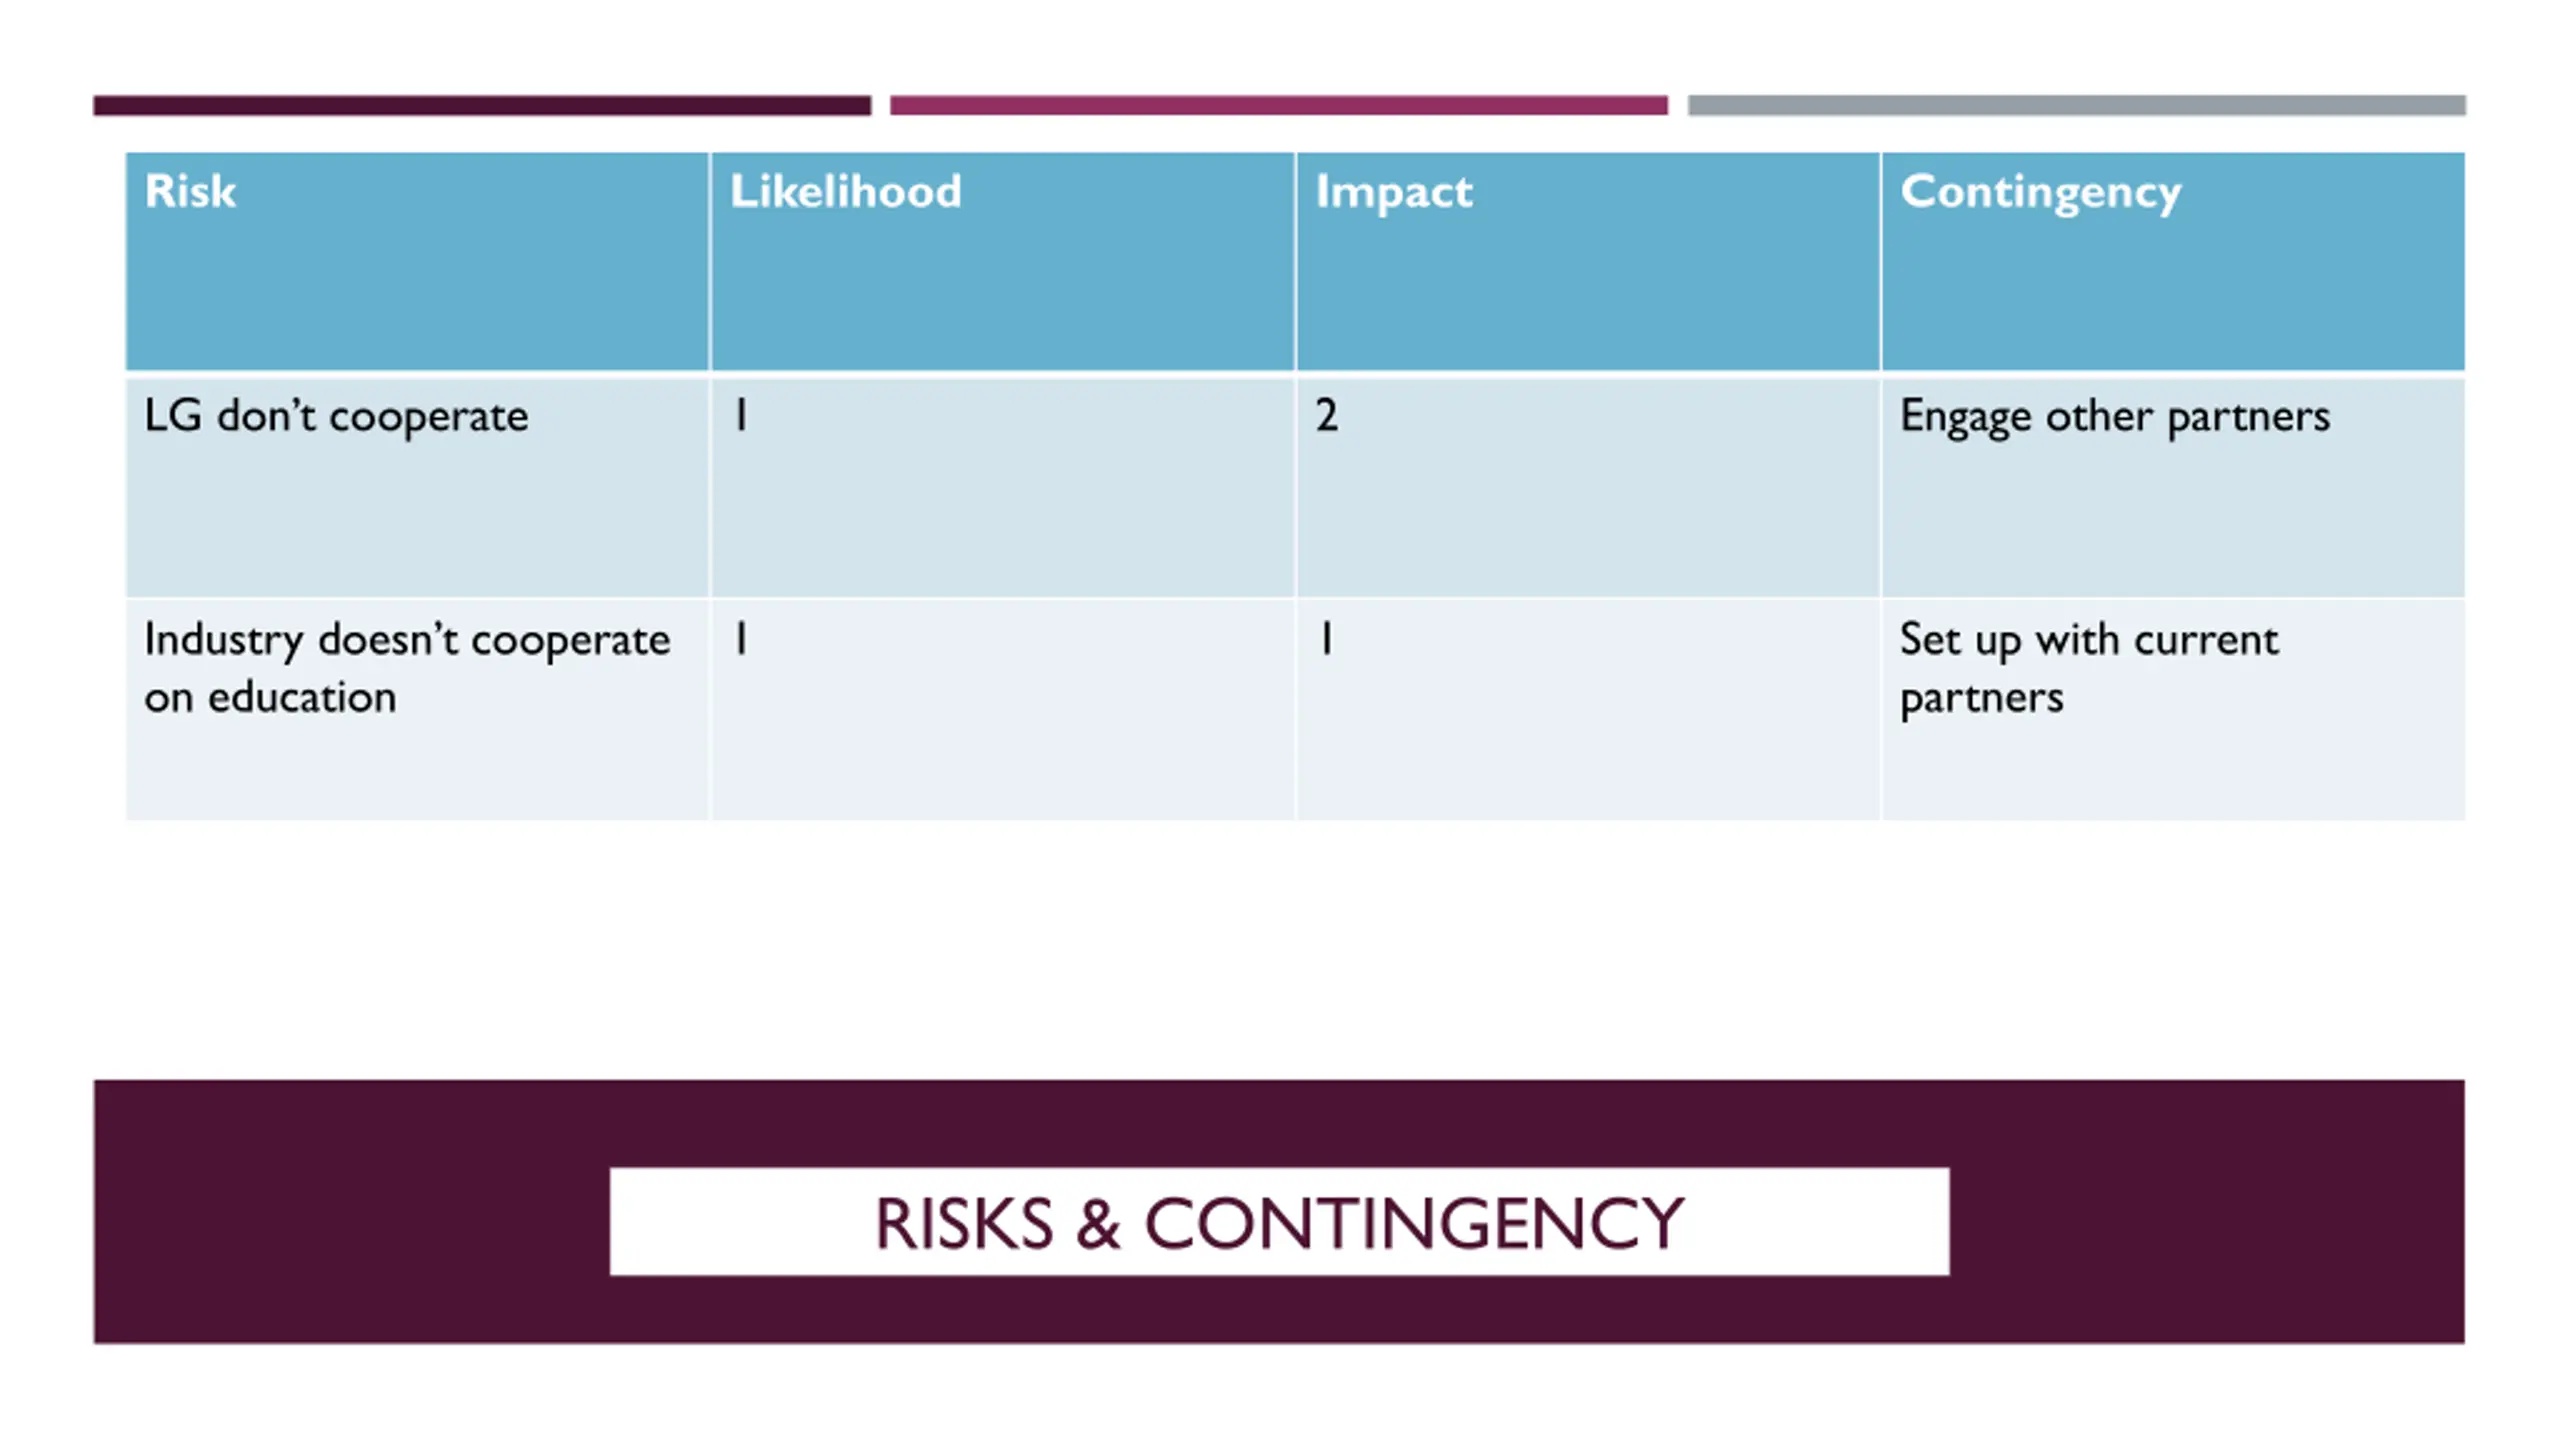
Task: Click the RISKS & CONTINGENCY title box
Action: [x=1279, y=1221]
